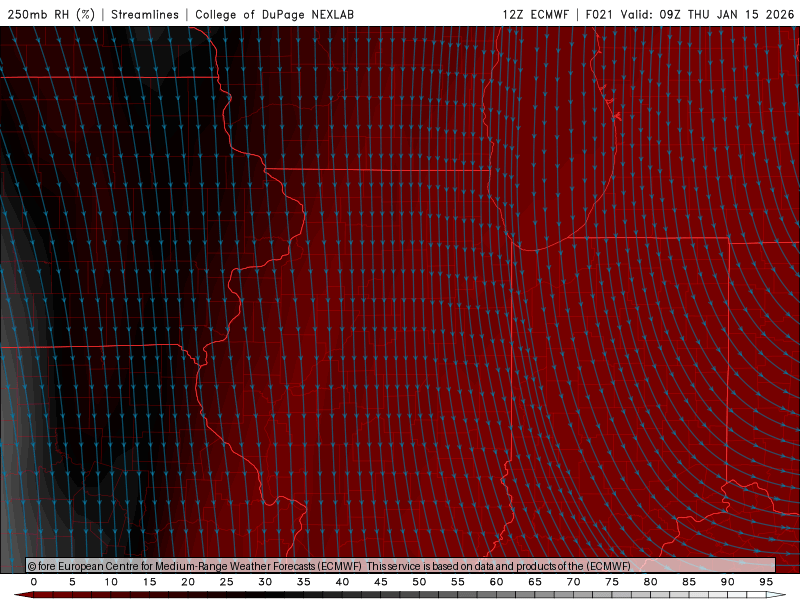Select the "10" colorbar tick value
Viewport: 800px width, 600px height.
111,582
